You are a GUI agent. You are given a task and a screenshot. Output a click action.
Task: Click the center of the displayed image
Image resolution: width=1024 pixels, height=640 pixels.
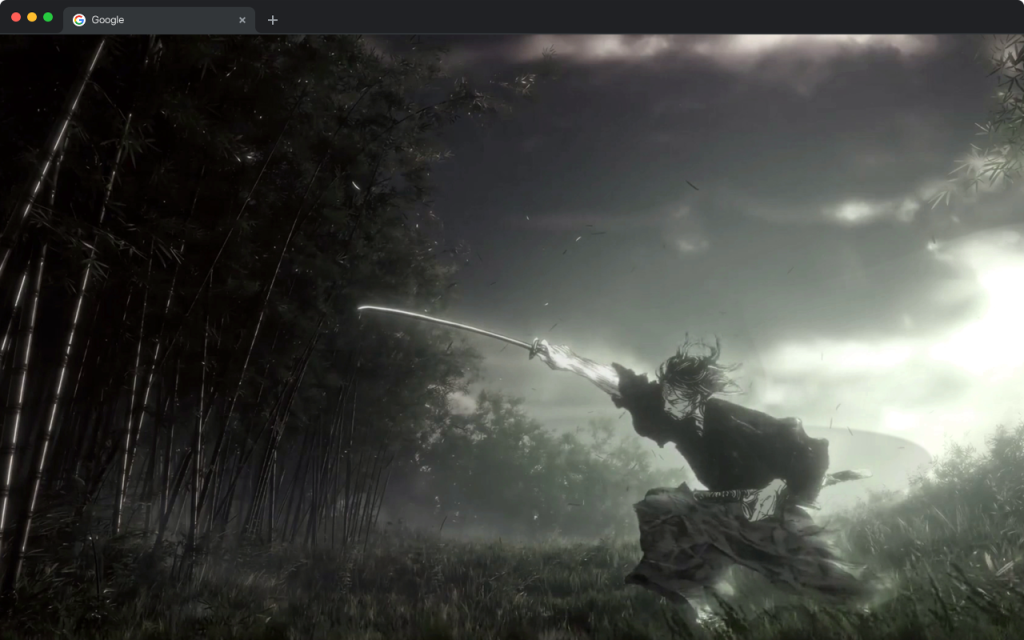pos(512,337)
